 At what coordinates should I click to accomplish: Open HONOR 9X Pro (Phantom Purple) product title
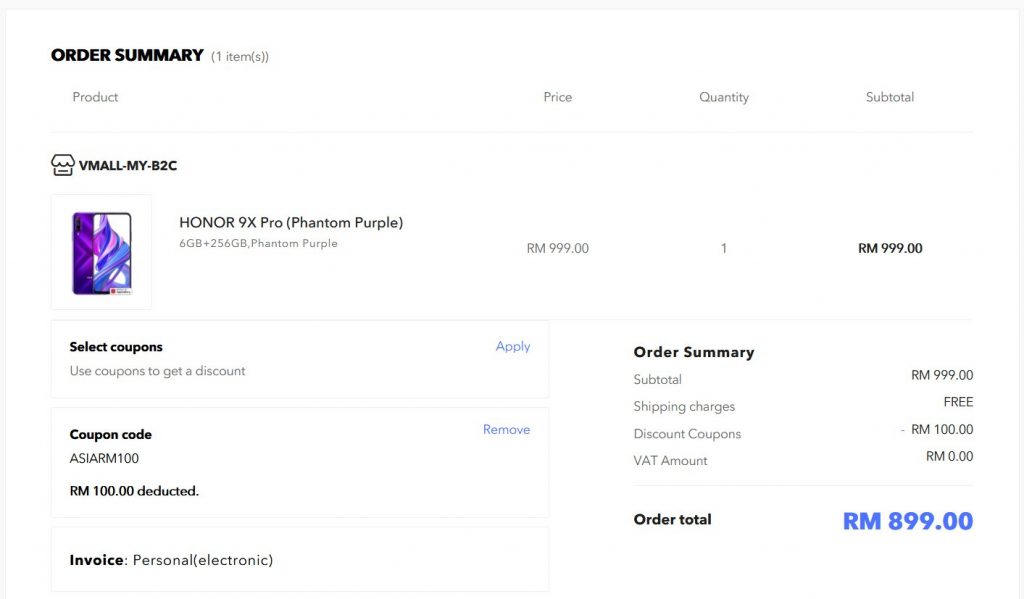click(291, 223)
